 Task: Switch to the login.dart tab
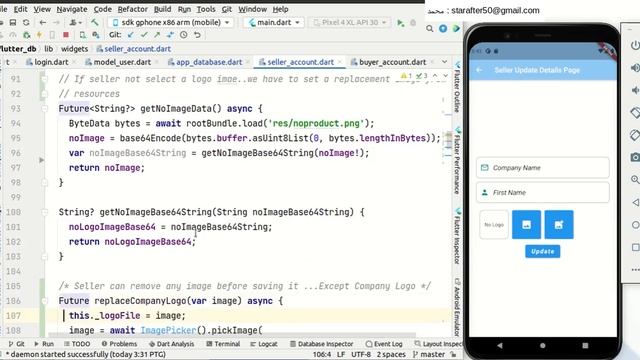pyautogui.click(x=51, y=62)
